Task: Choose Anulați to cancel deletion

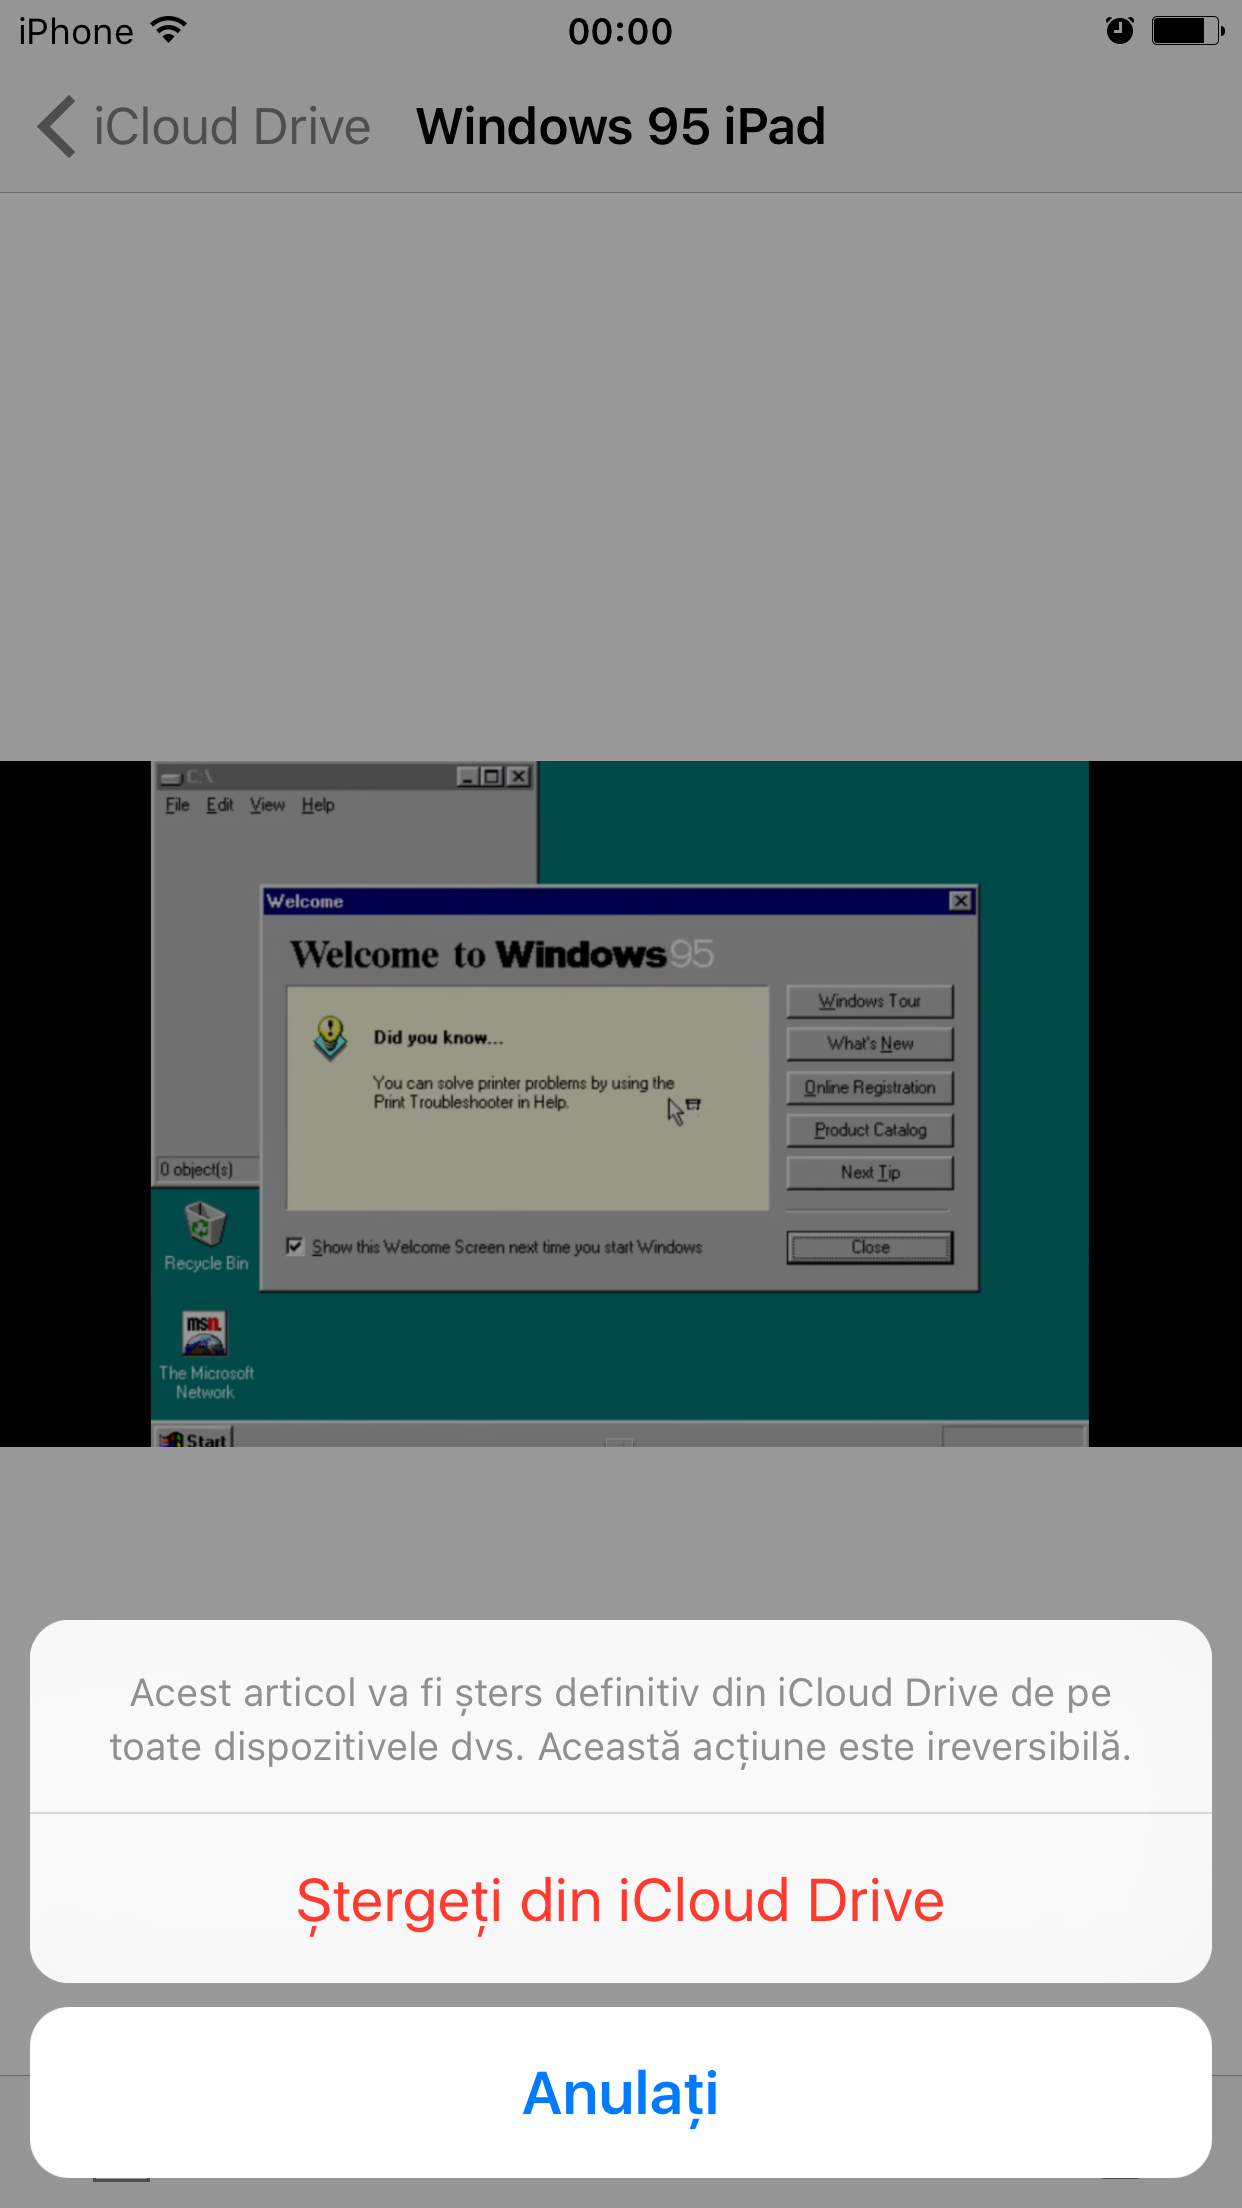Action: point(621,2092)
